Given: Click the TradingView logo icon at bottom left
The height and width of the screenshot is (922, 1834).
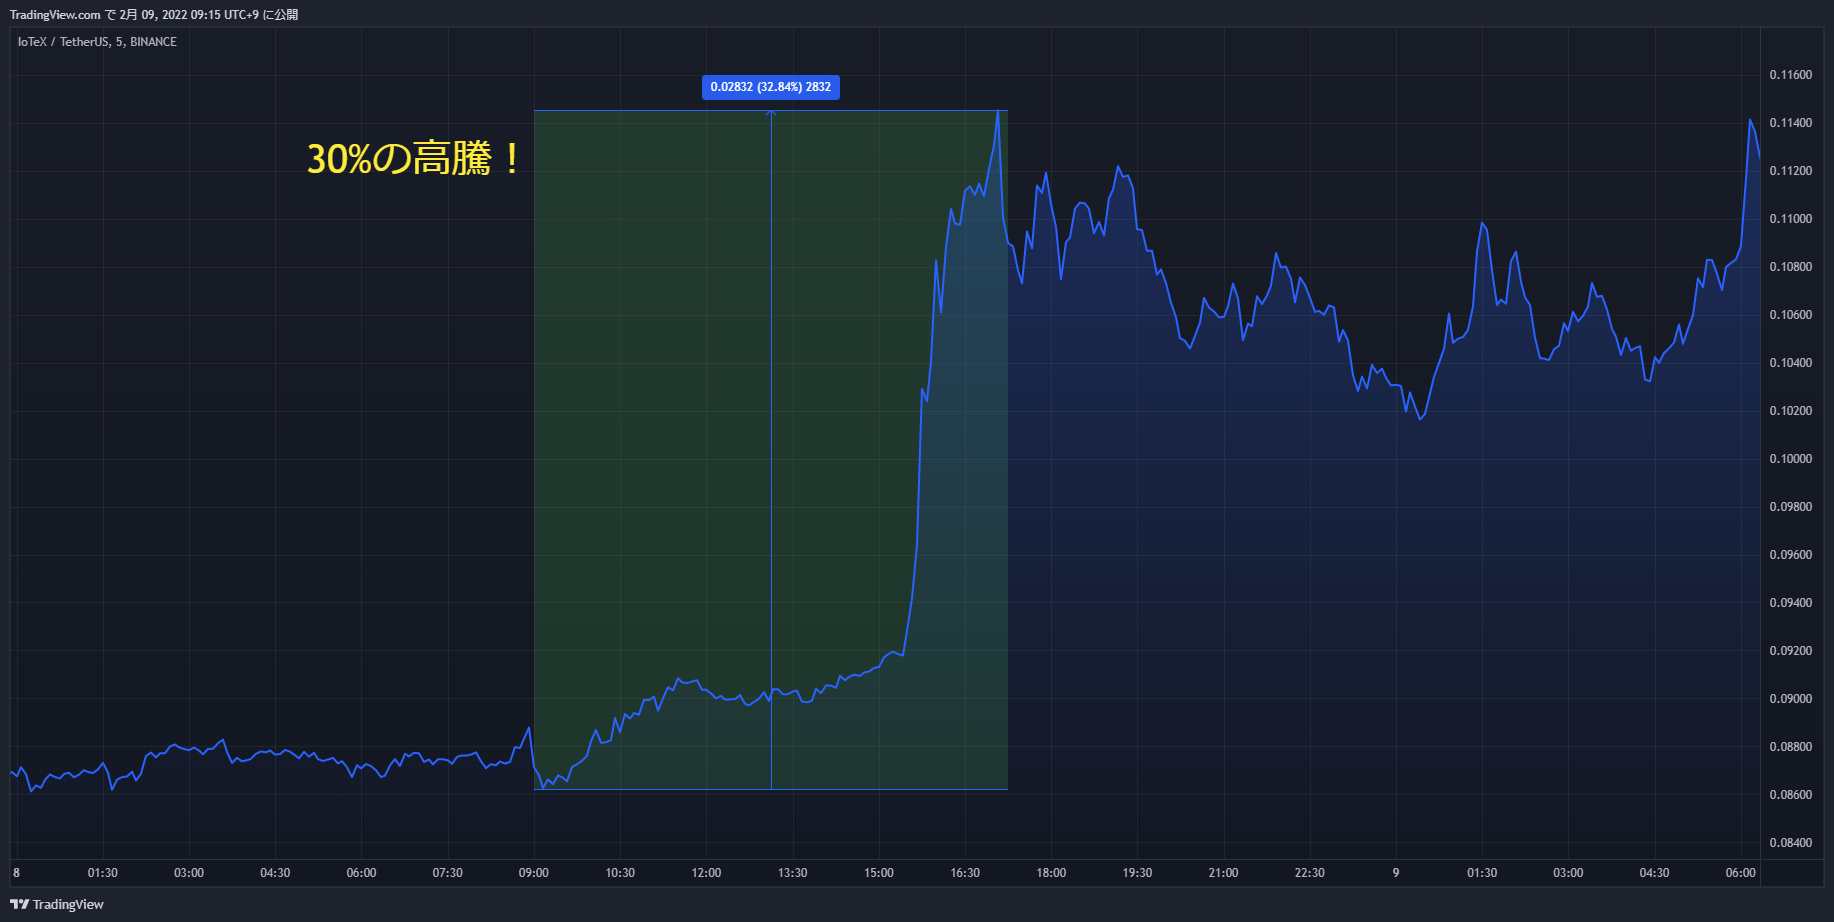Looking at the screenshot, I should (x=19, y=904).
